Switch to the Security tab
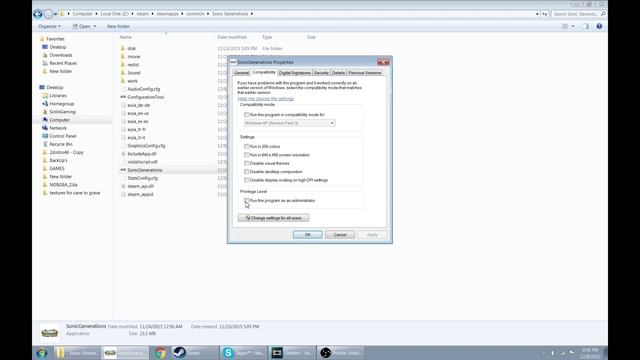 (x=321, y=73)
